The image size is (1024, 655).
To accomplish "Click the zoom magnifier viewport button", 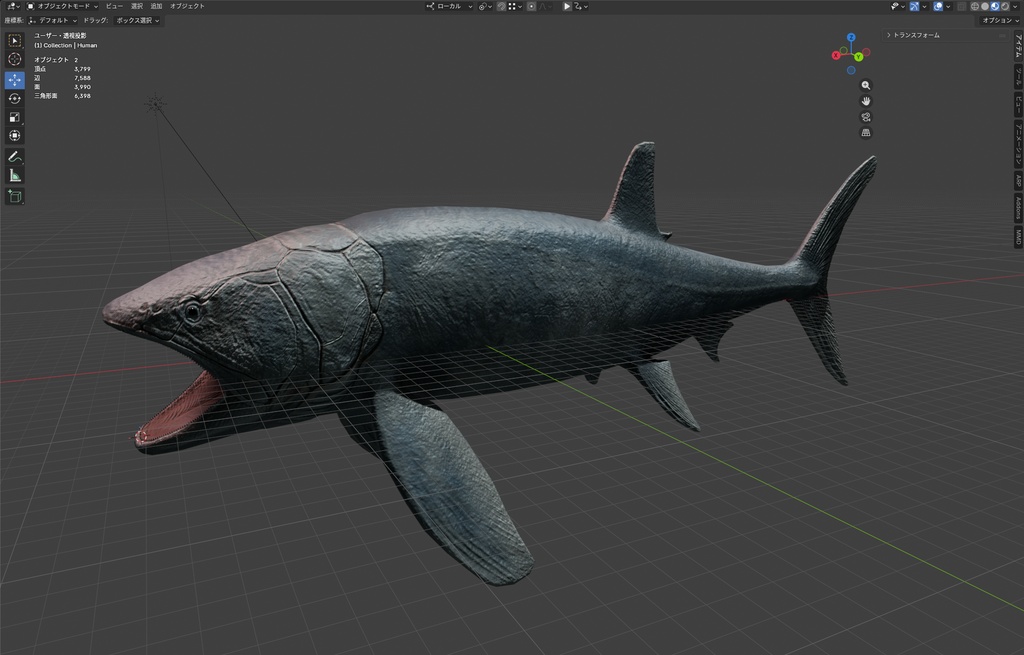I will pyautogui.click(x=866, y=86).
